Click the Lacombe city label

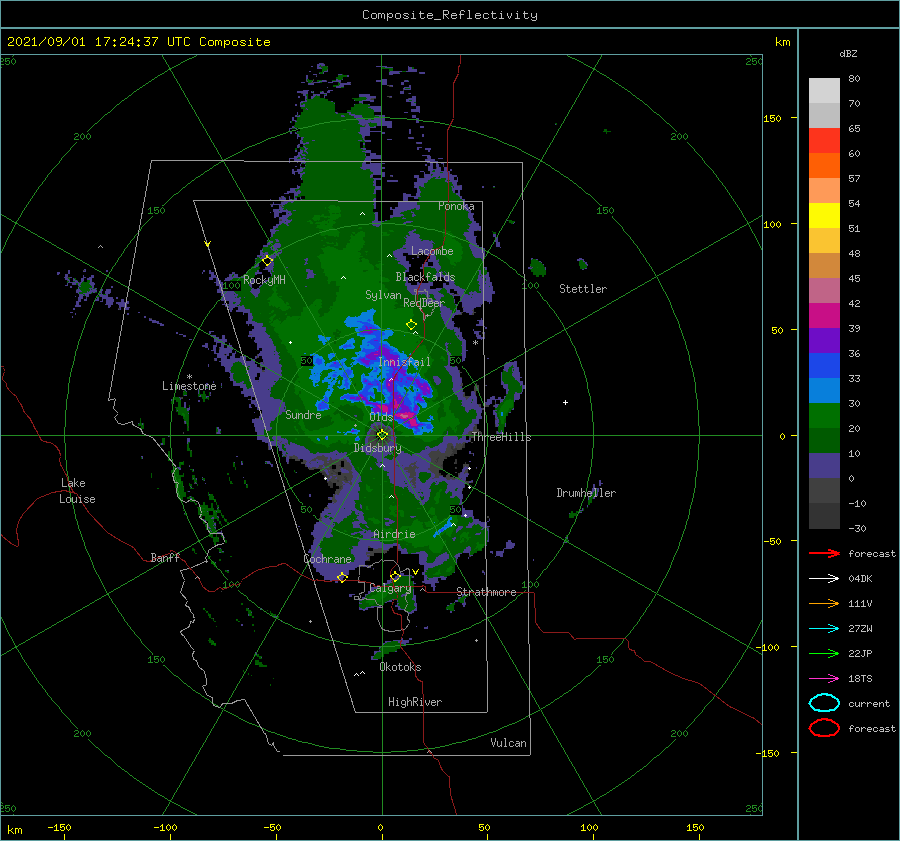tap(432, 251)
